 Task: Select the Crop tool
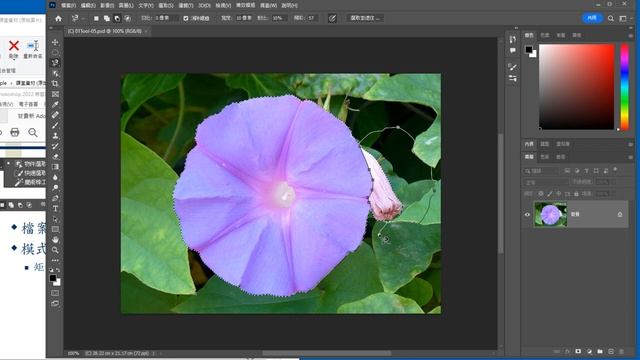55,84
